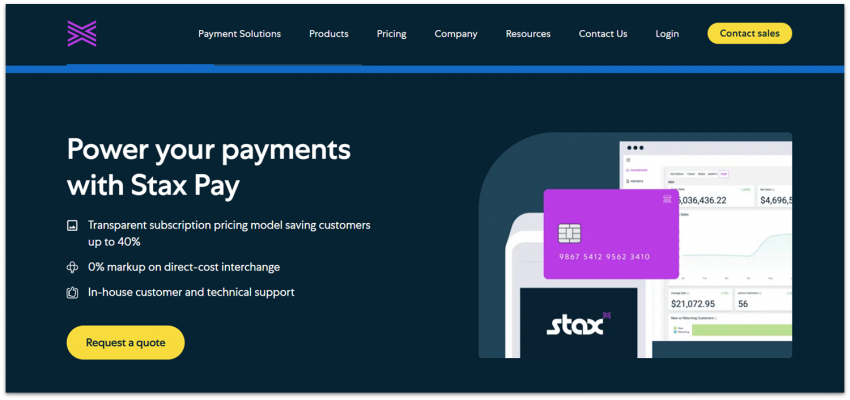
Task: Click the Transparent subscription pricing model text
Action: 229,233
